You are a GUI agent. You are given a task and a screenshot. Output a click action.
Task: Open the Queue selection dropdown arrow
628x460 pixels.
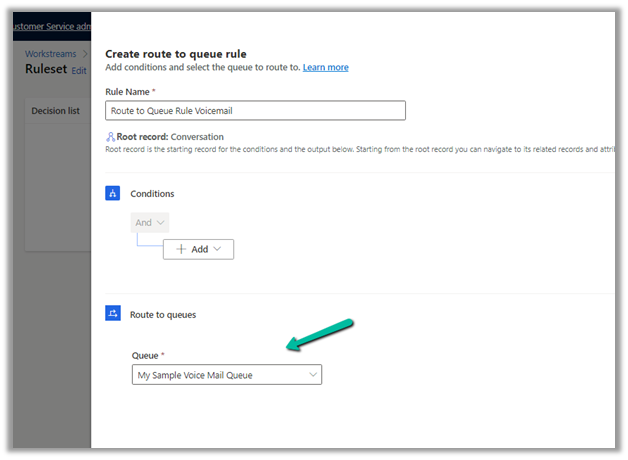coord(312,375)
